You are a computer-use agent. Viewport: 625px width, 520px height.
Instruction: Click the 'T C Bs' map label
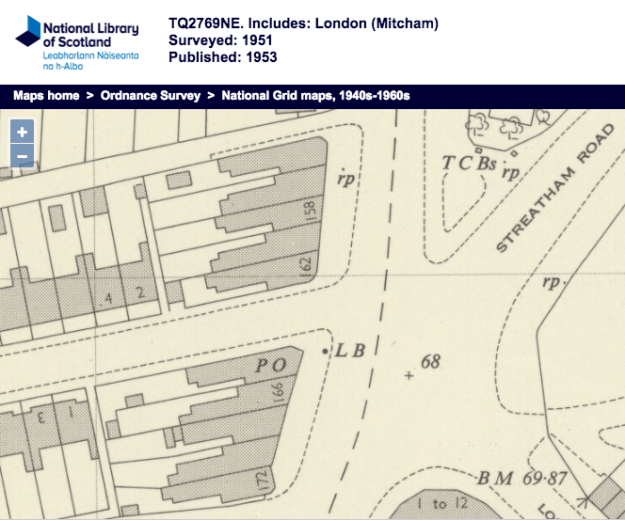470,163
